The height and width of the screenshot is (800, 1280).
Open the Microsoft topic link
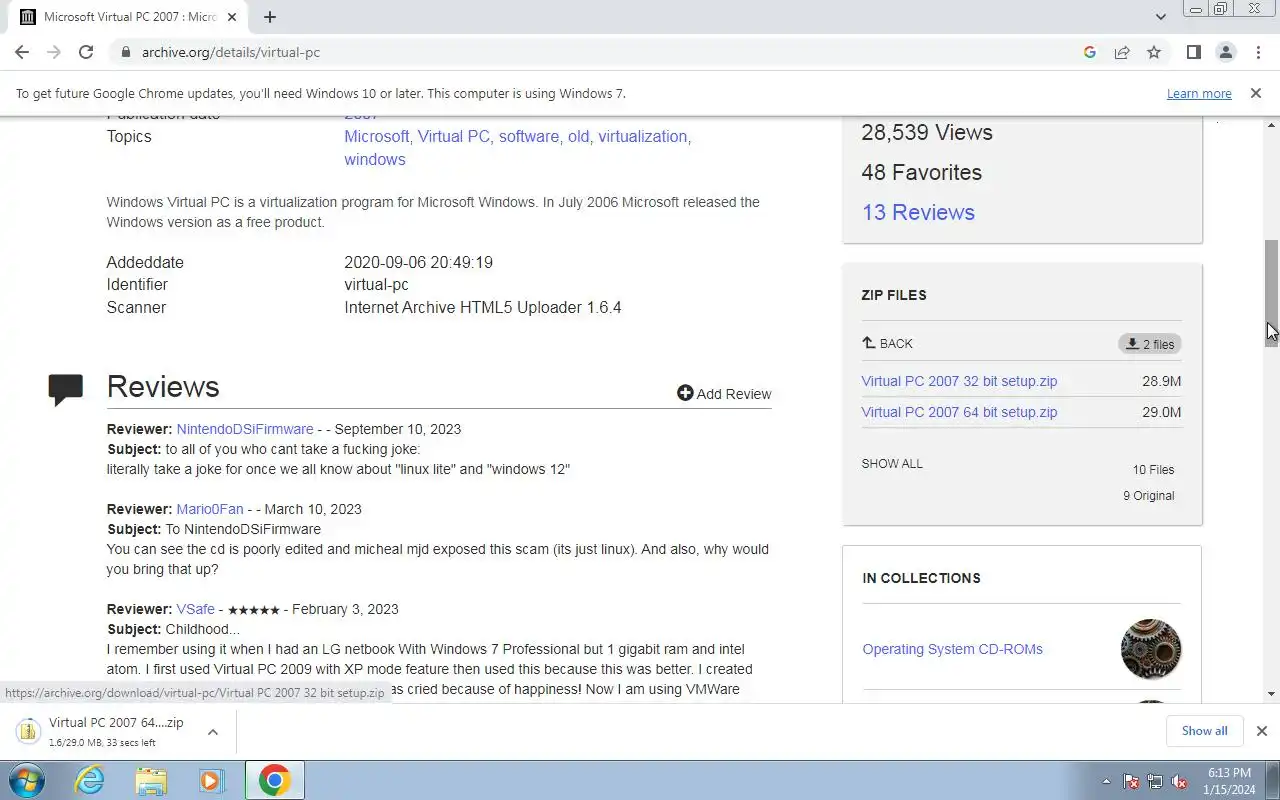tap(376, 137)
